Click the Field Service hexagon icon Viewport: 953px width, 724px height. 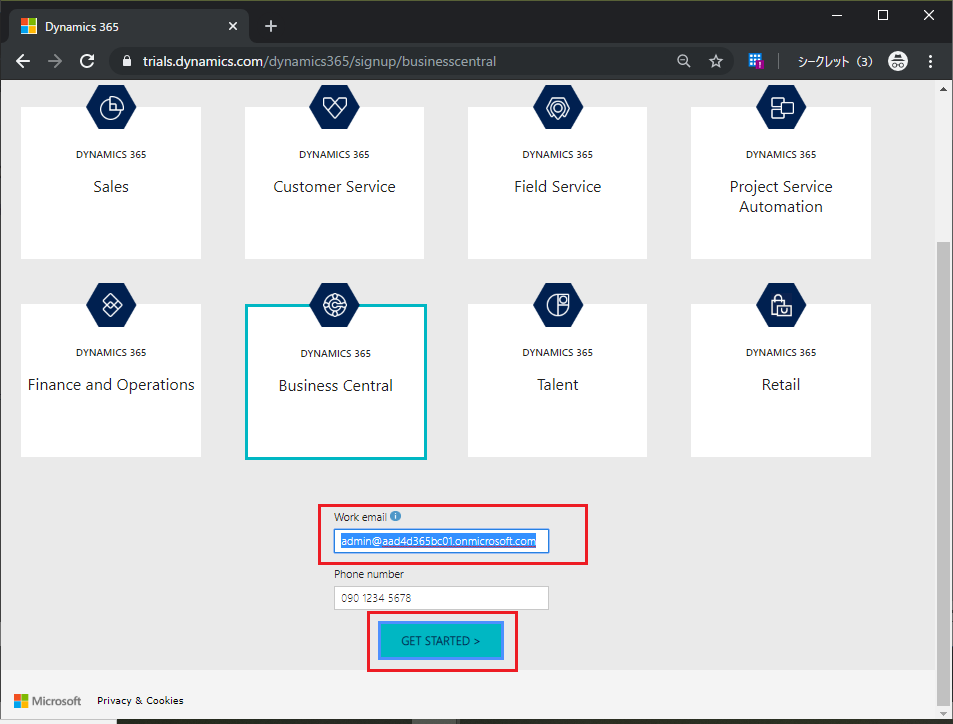pyautogui.click(x=558, y=107)
